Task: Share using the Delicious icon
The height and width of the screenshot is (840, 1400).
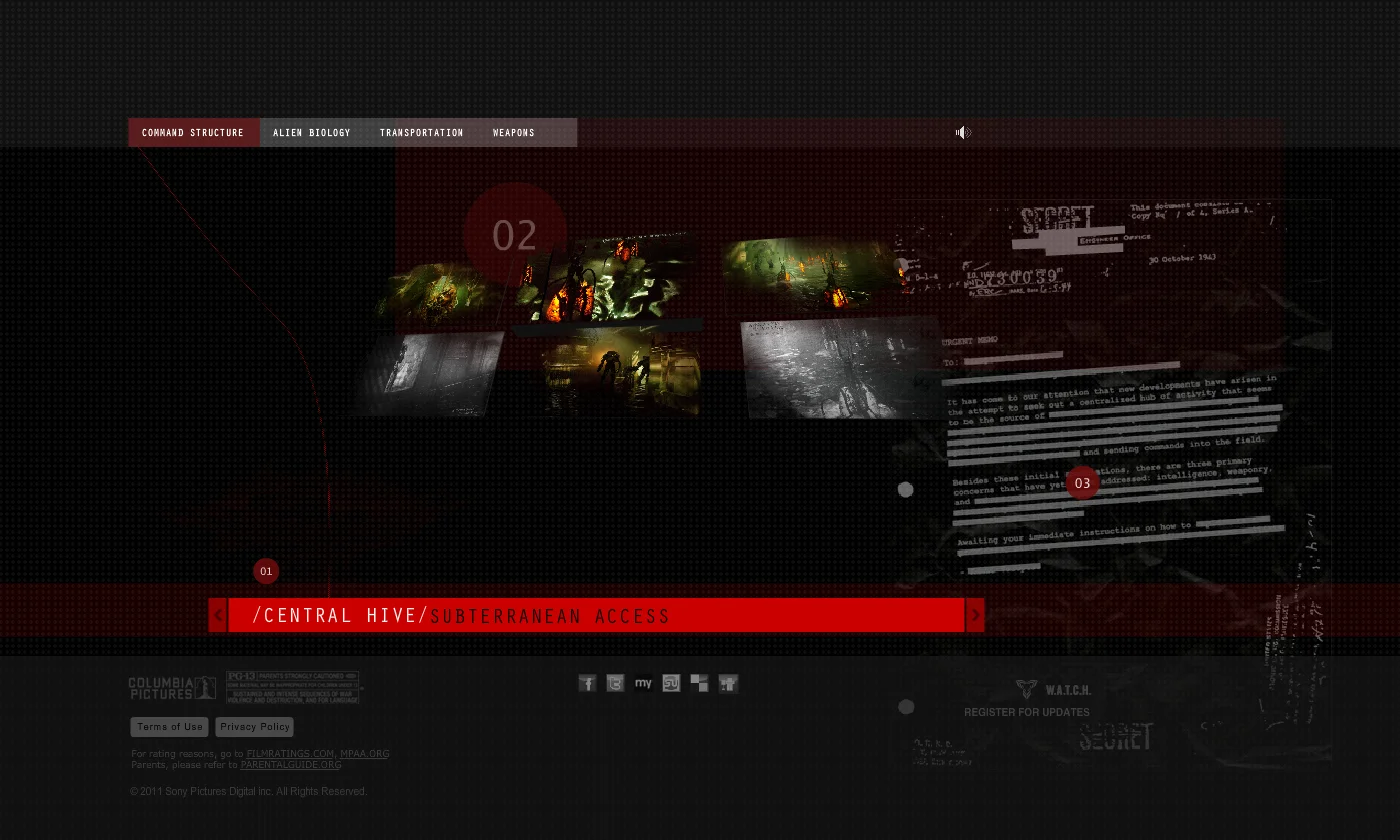Action: click(x=699, y=683)
